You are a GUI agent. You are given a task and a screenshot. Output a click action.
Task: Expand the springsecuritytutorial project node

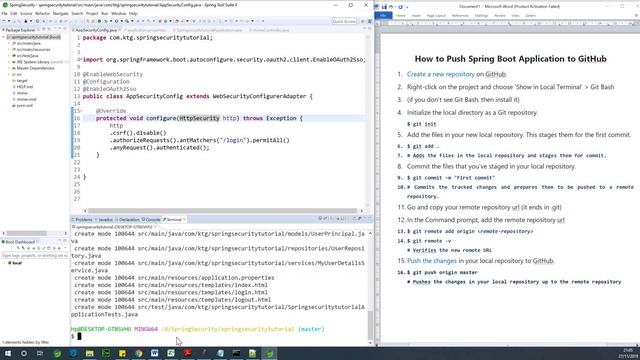[x=4, y=37]
